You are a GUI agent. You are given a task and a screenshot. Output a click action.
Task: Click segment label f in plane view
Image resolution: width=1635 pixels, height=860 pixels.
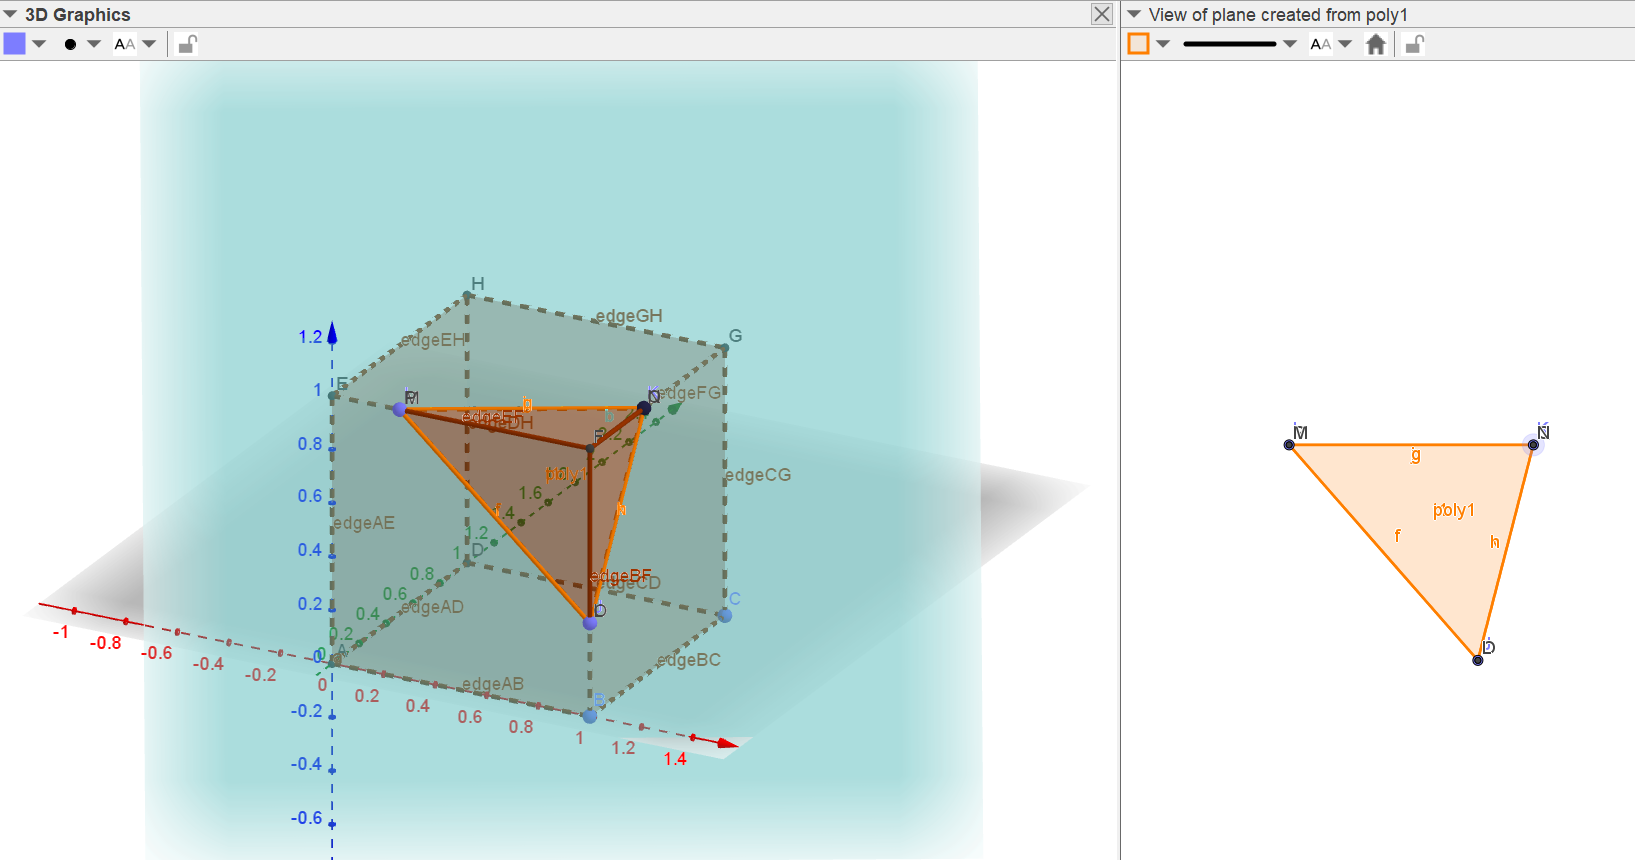tap(1398, 536)
